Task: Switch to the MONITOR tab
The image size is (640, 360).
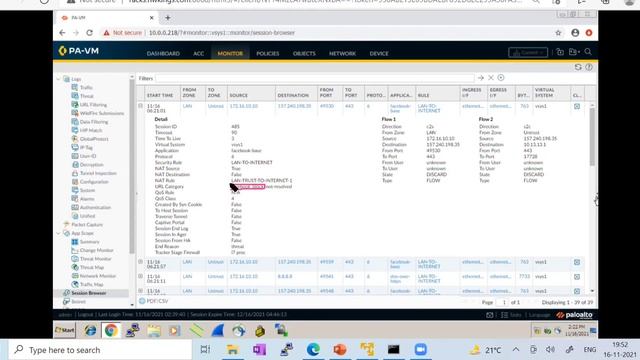Action: point(230,53)
